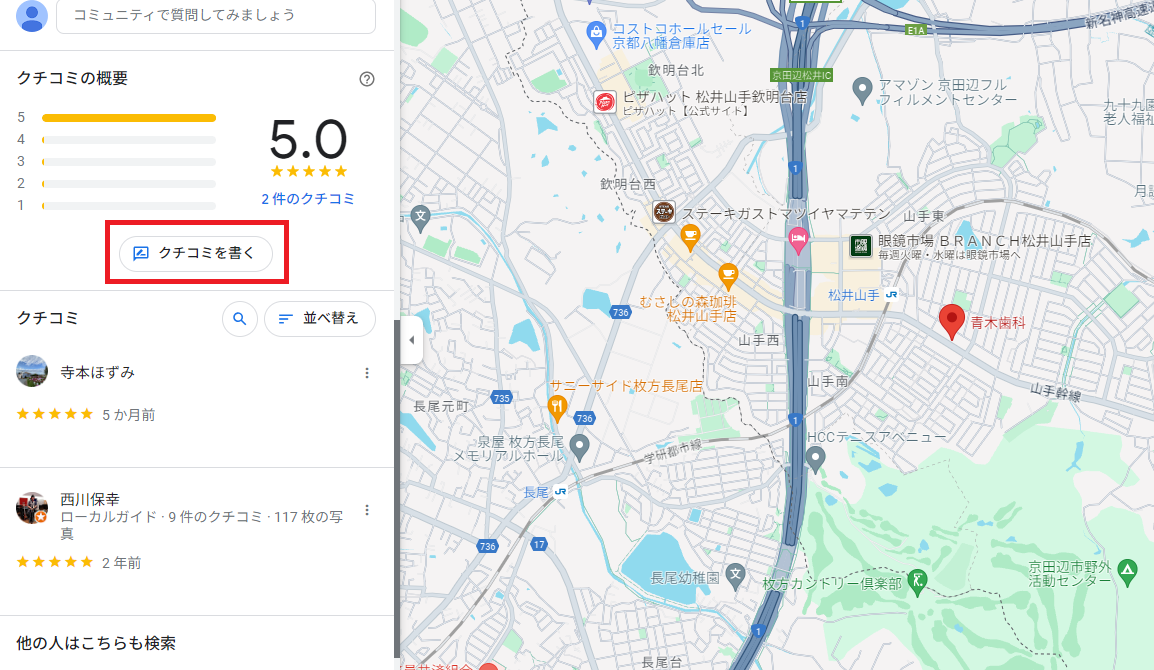Click your profile avatar icon
The image size is (1154, 670).
[x=30, y=16]
